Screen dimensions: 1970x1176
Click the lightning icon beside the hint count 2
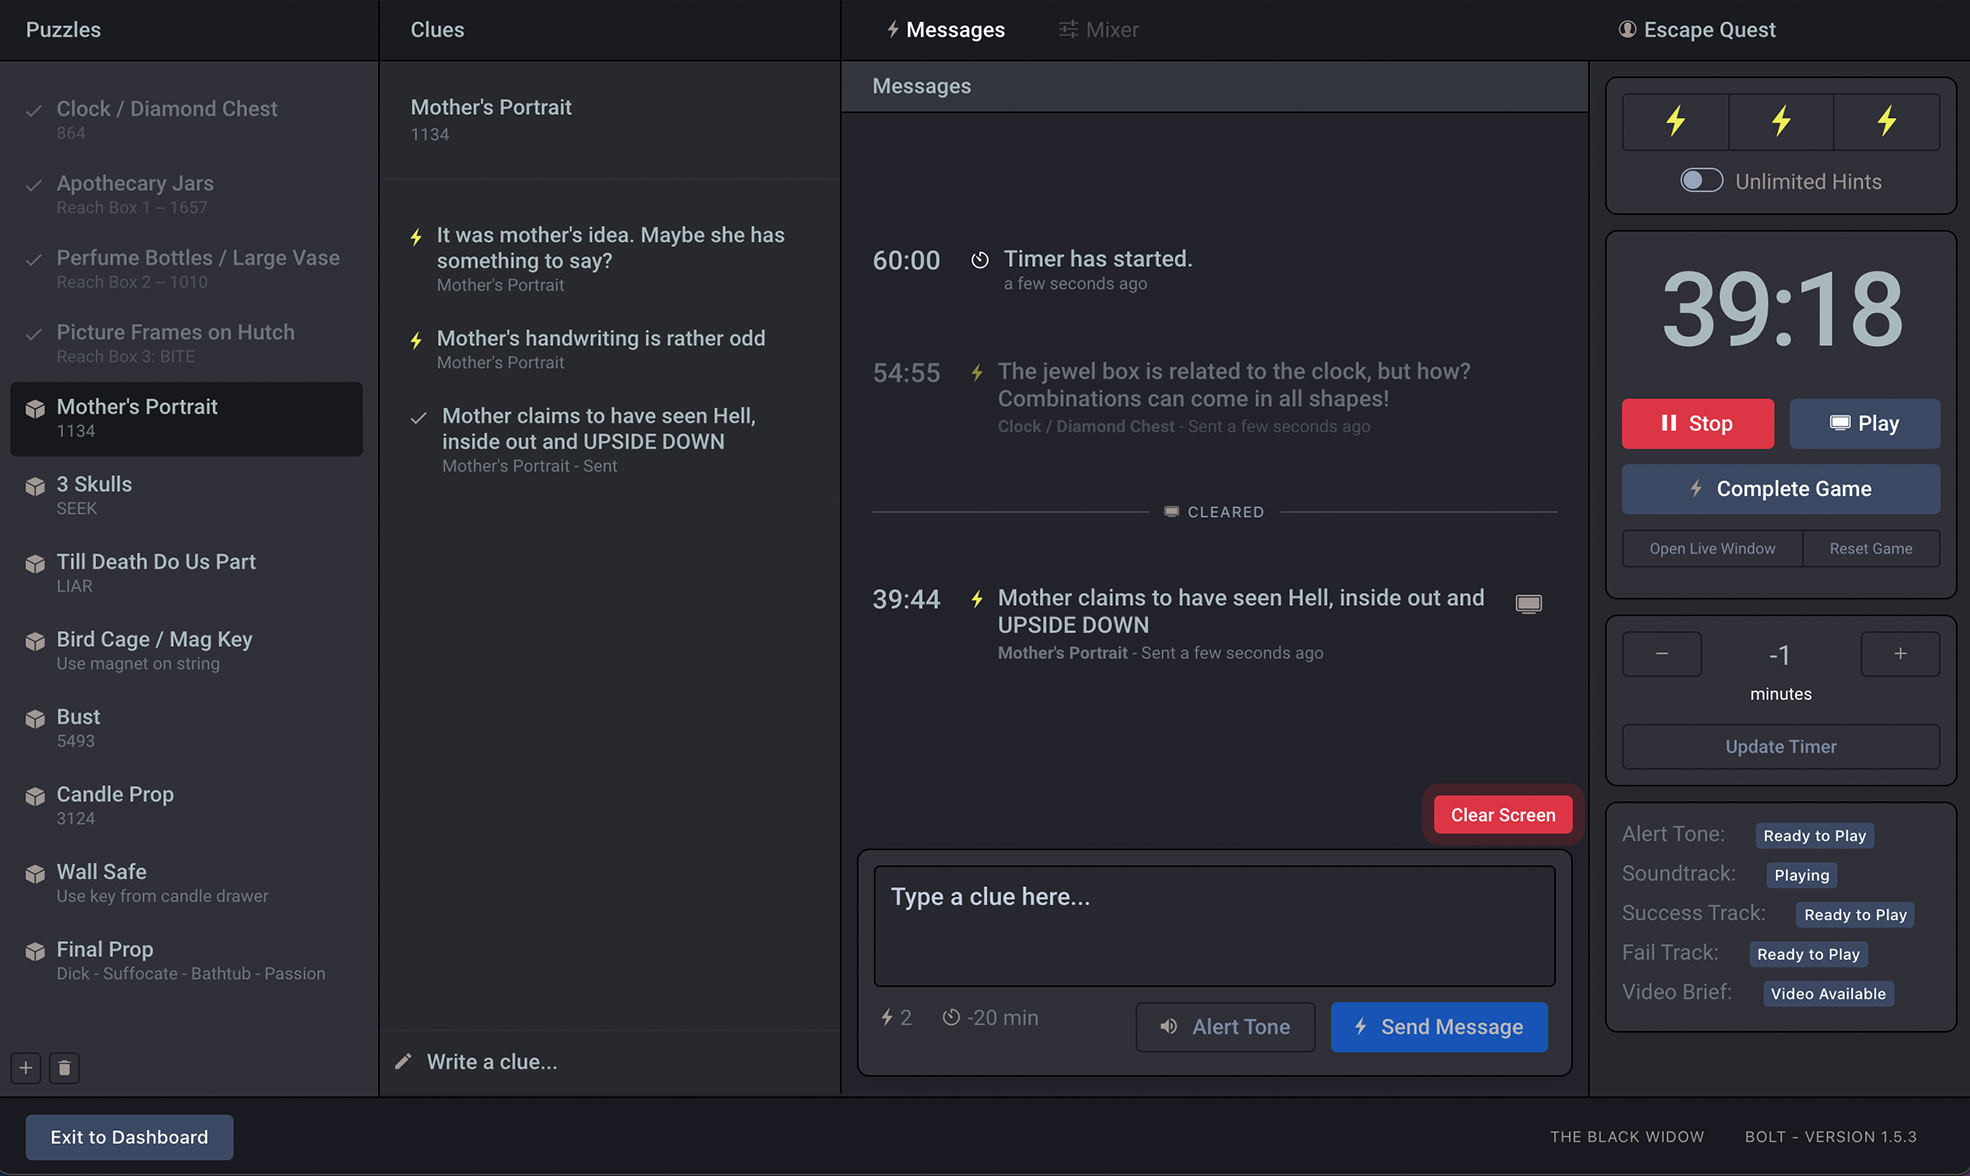pyautogui.click(x=888, y=1017)
